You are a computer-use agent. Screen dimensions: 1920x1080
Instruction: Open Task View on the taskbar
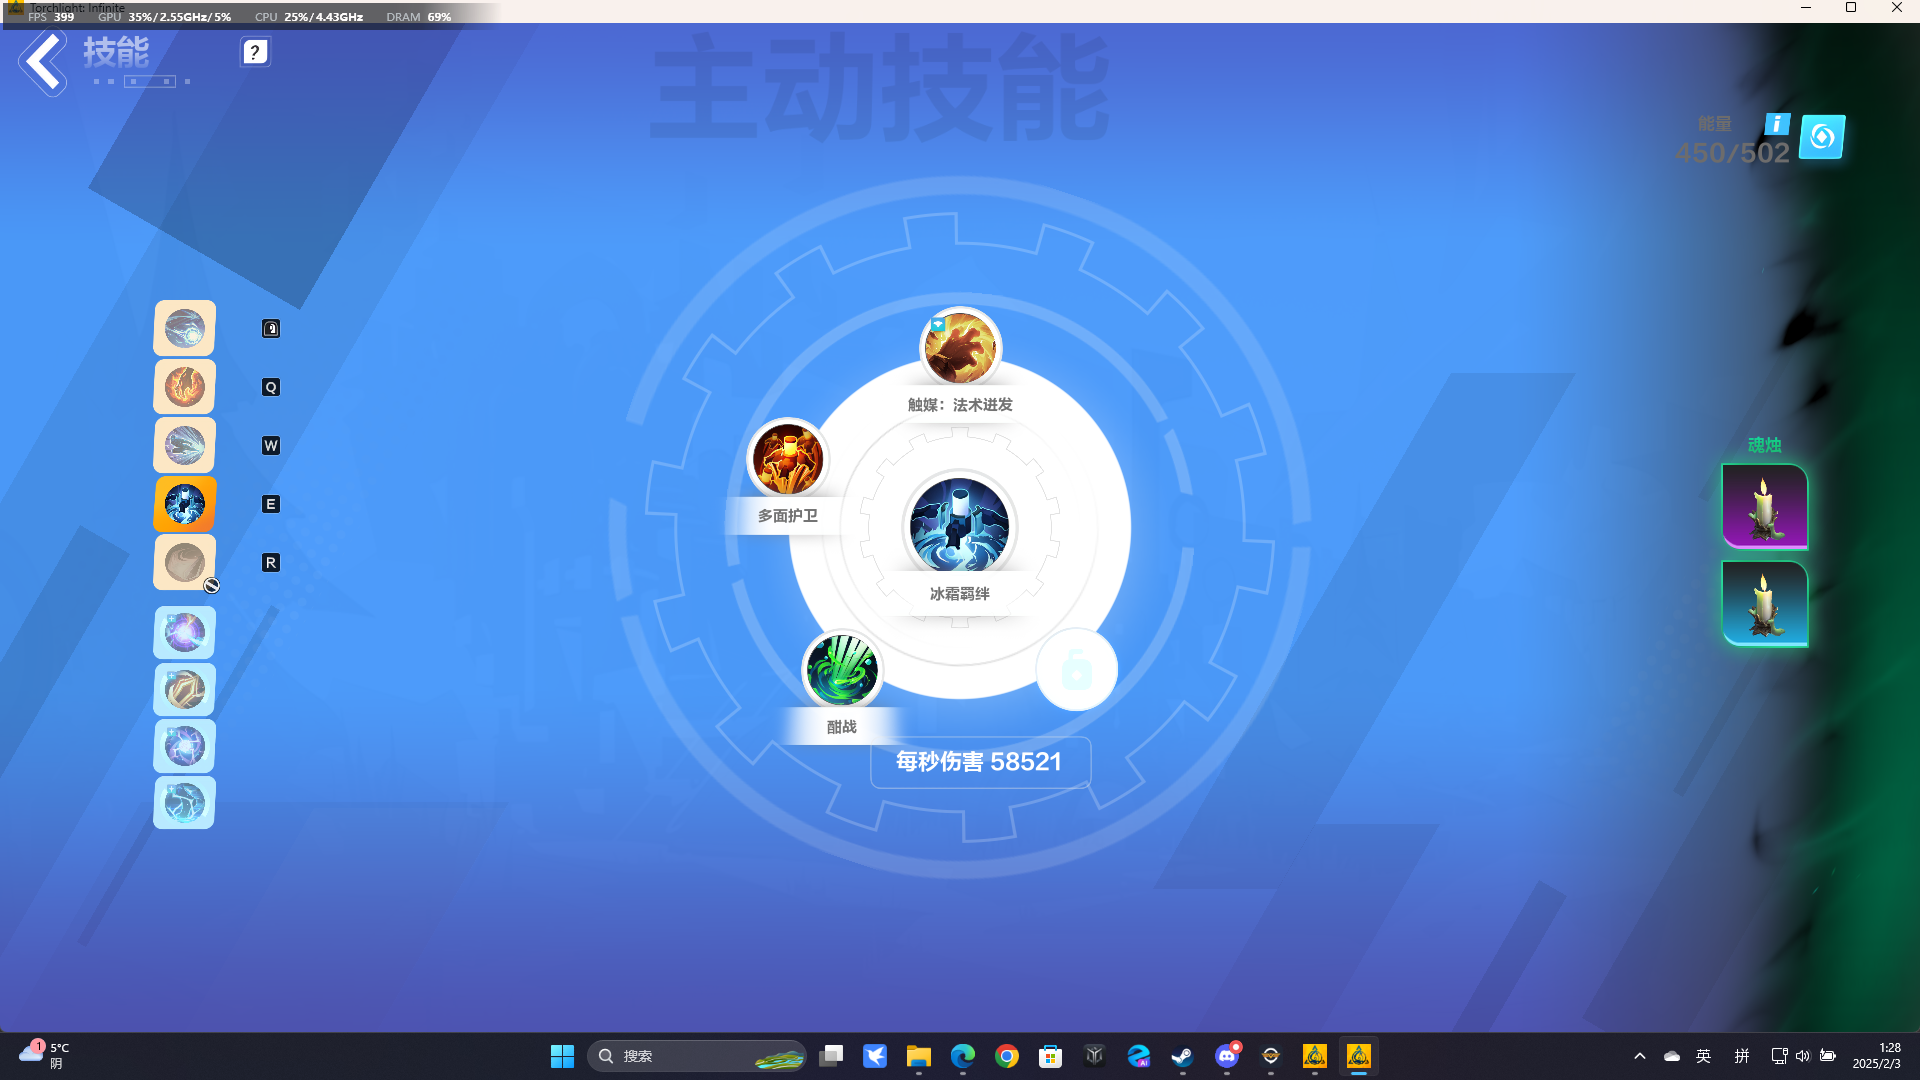click(831, 1056)
